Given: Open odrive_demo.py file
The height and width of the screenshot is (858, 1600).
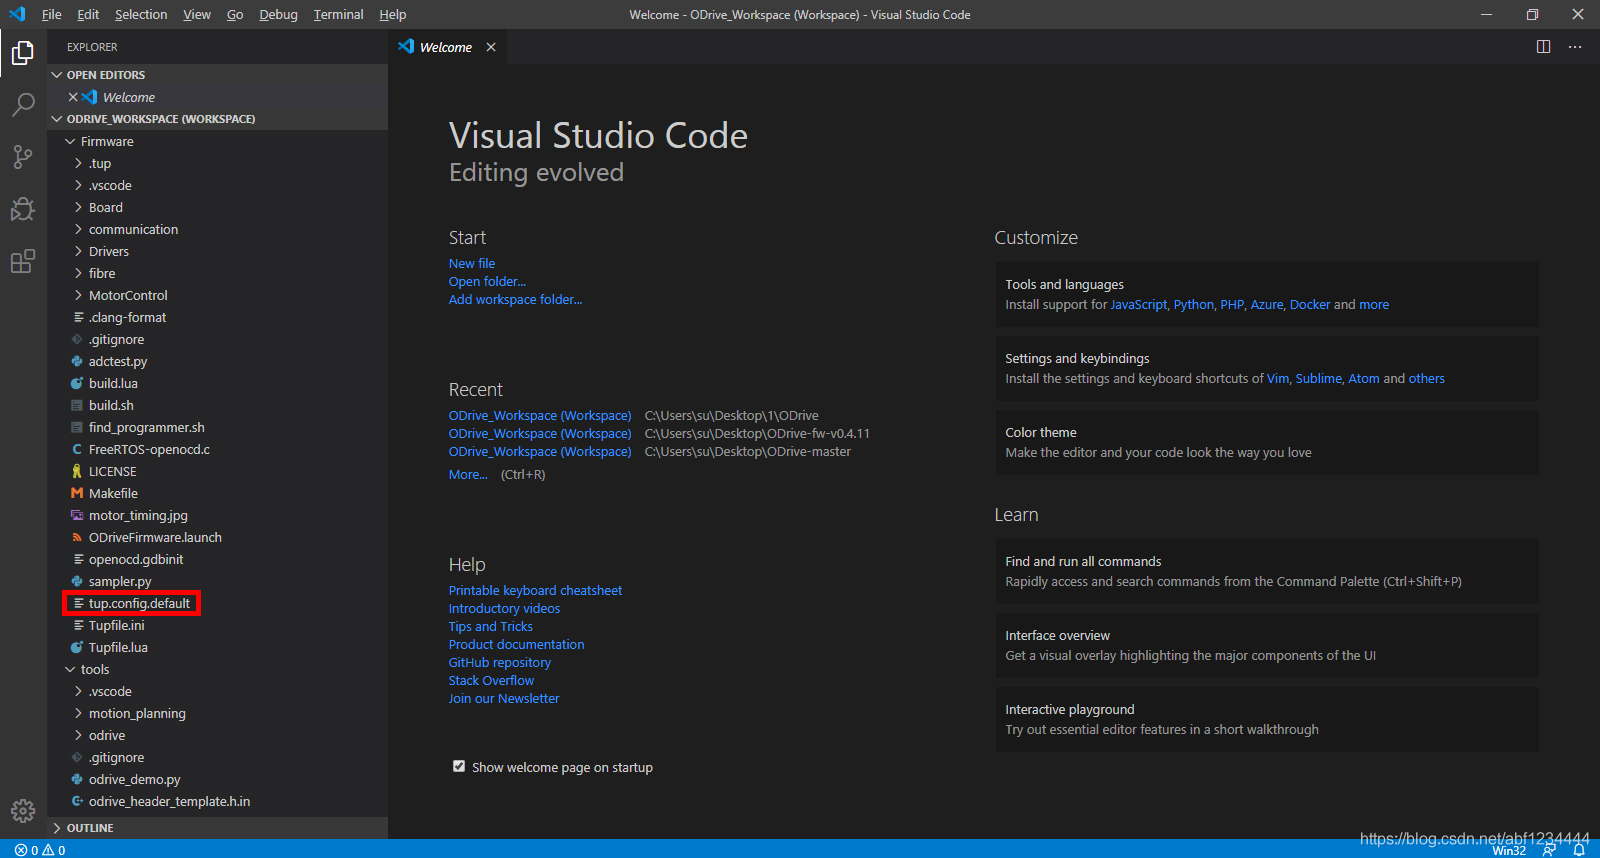Looking at the screenshot, I should (x=134, y=779).
